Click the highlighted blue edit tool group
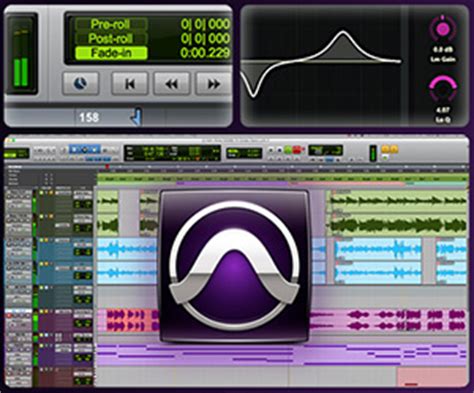Screen dimensions: 474x393 coord(85,149)
